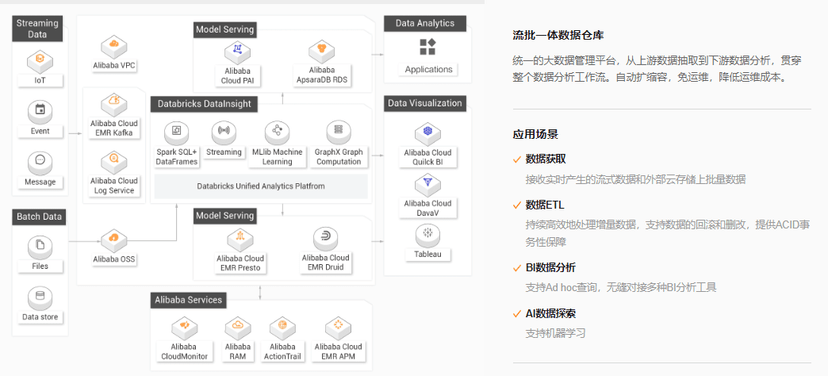
Task: Click the Streaming icon in Databricks DataInsight
Action: [x=224, y=132]
